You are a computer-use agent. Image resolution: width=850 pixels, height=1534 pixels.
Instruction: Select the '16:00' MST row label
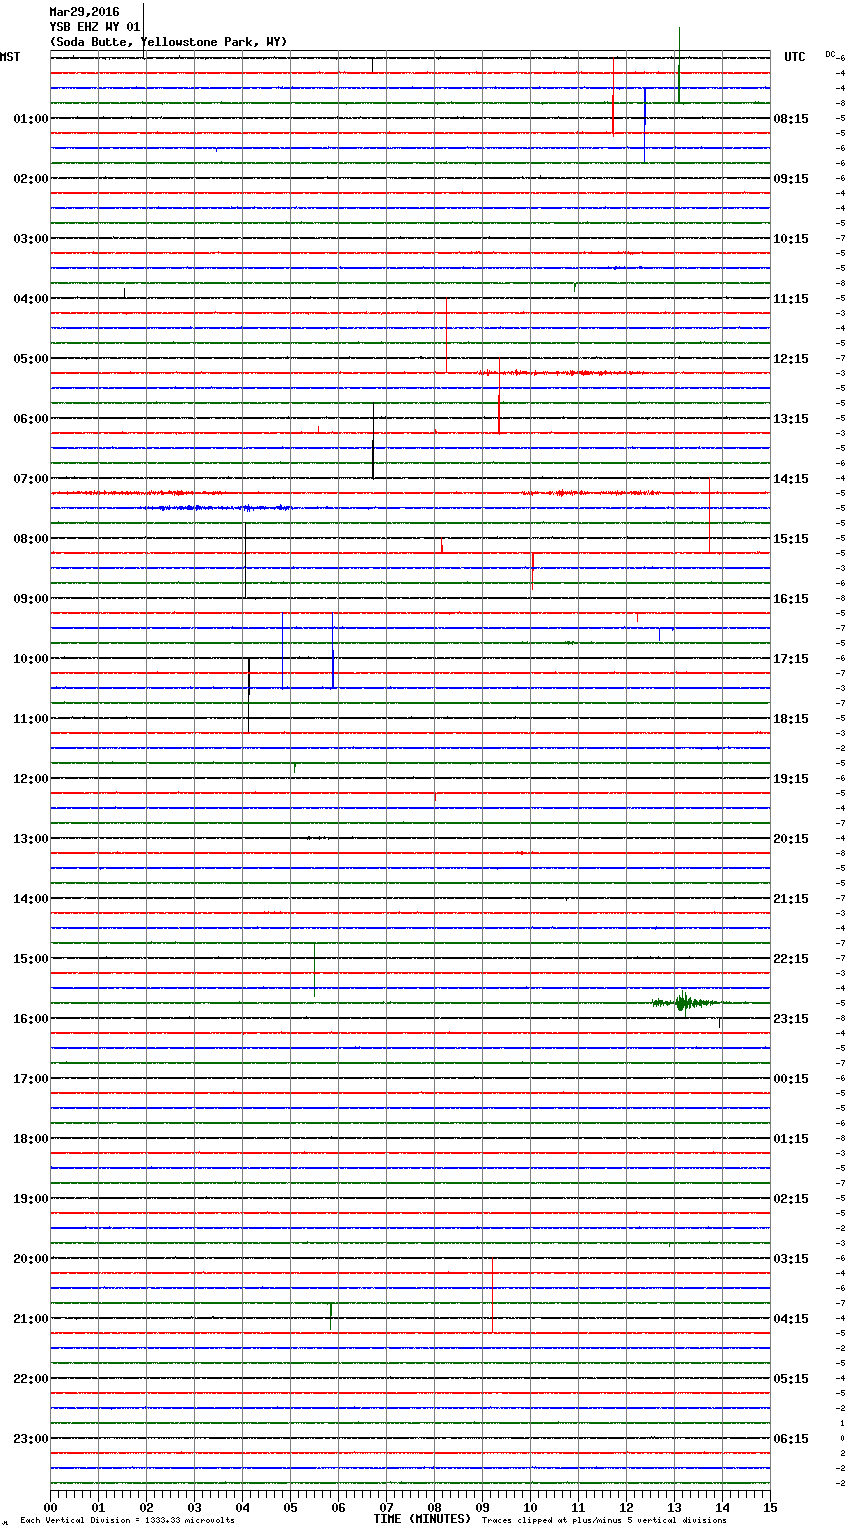click(31, 1019)
